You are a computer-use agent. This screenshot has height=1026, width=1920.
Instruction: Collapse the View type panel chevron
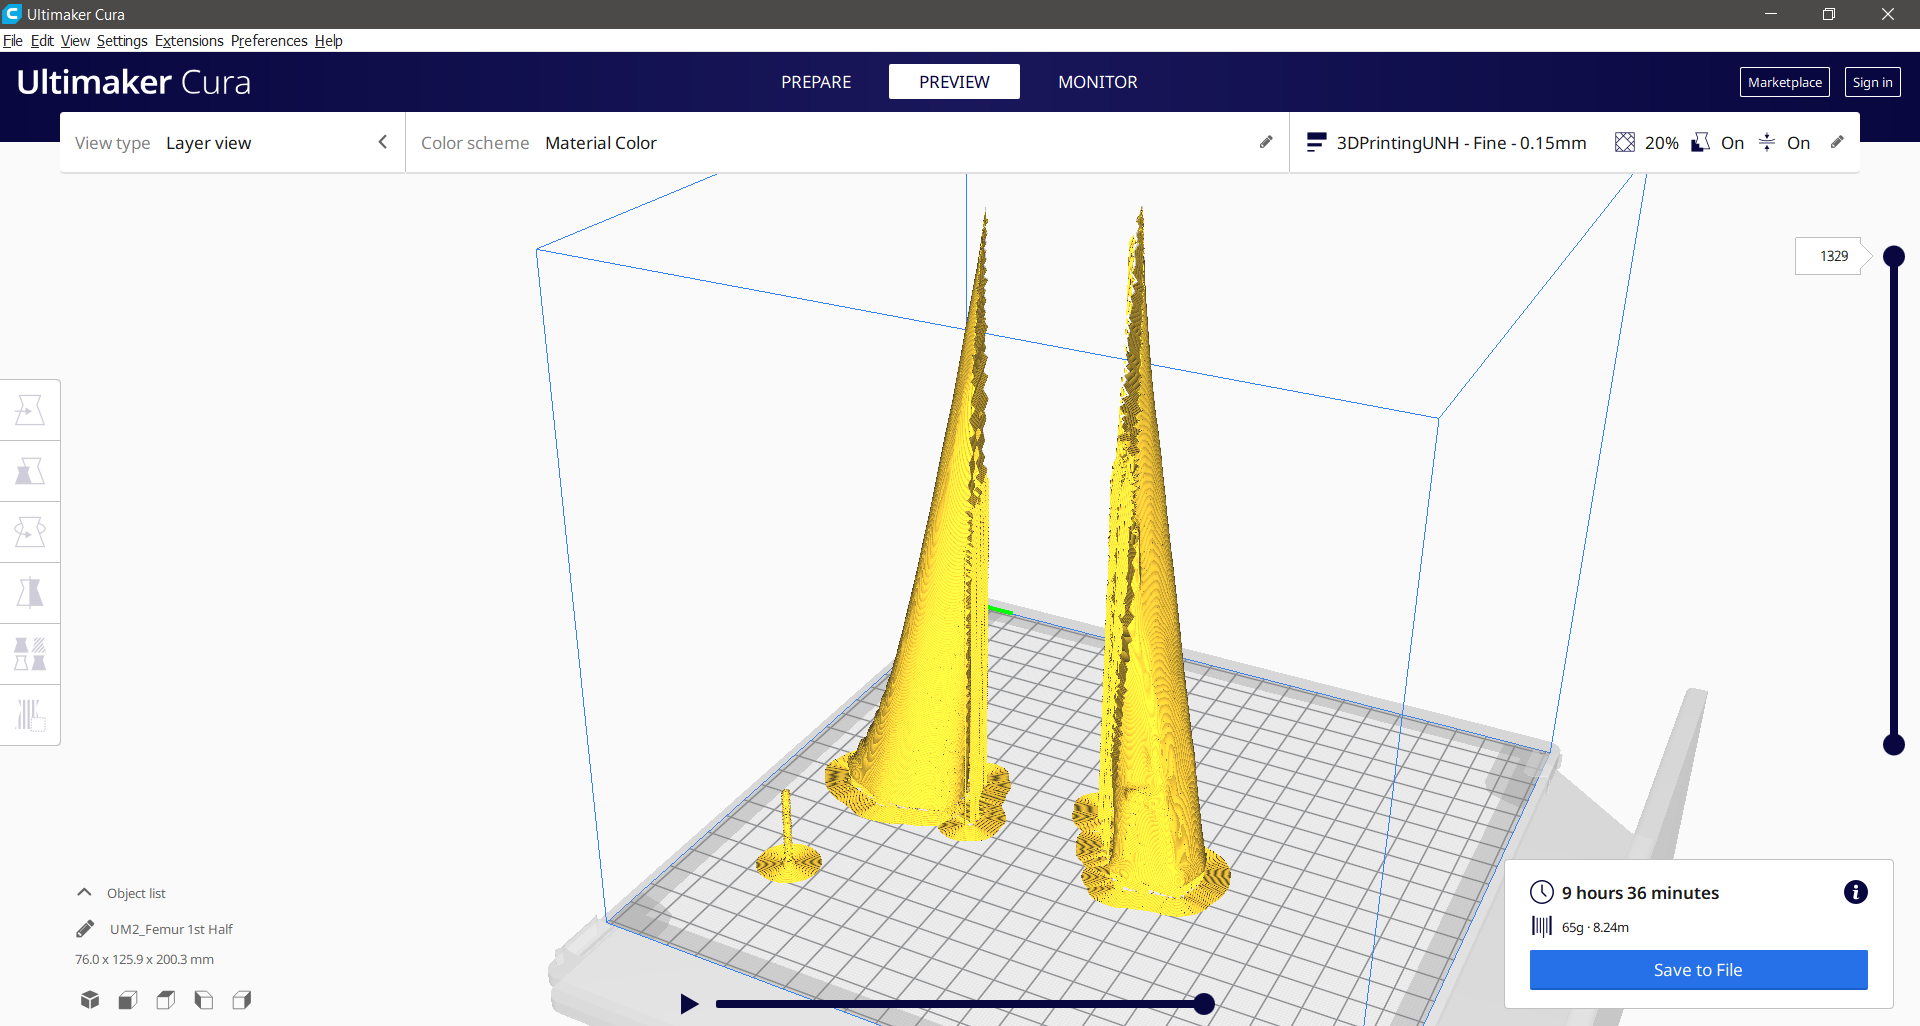382,142
